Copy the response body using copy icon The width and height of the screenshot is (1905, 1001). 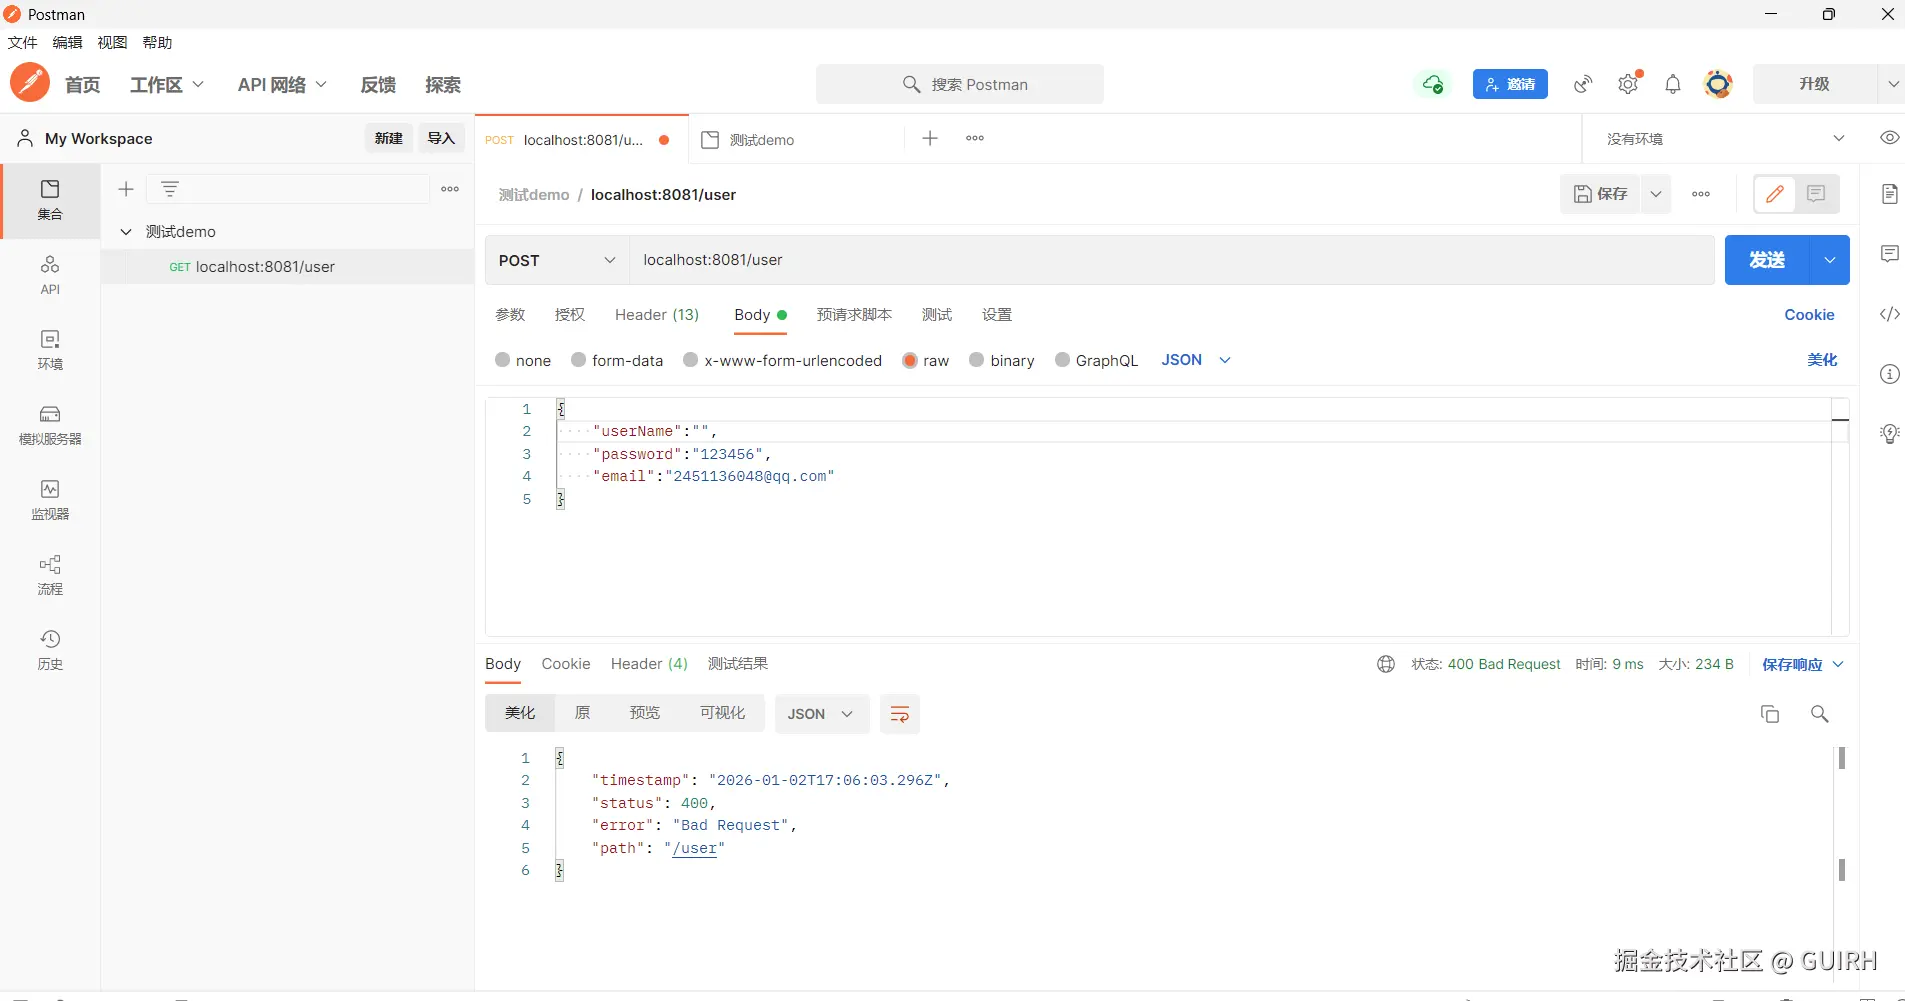point(1769,714)
